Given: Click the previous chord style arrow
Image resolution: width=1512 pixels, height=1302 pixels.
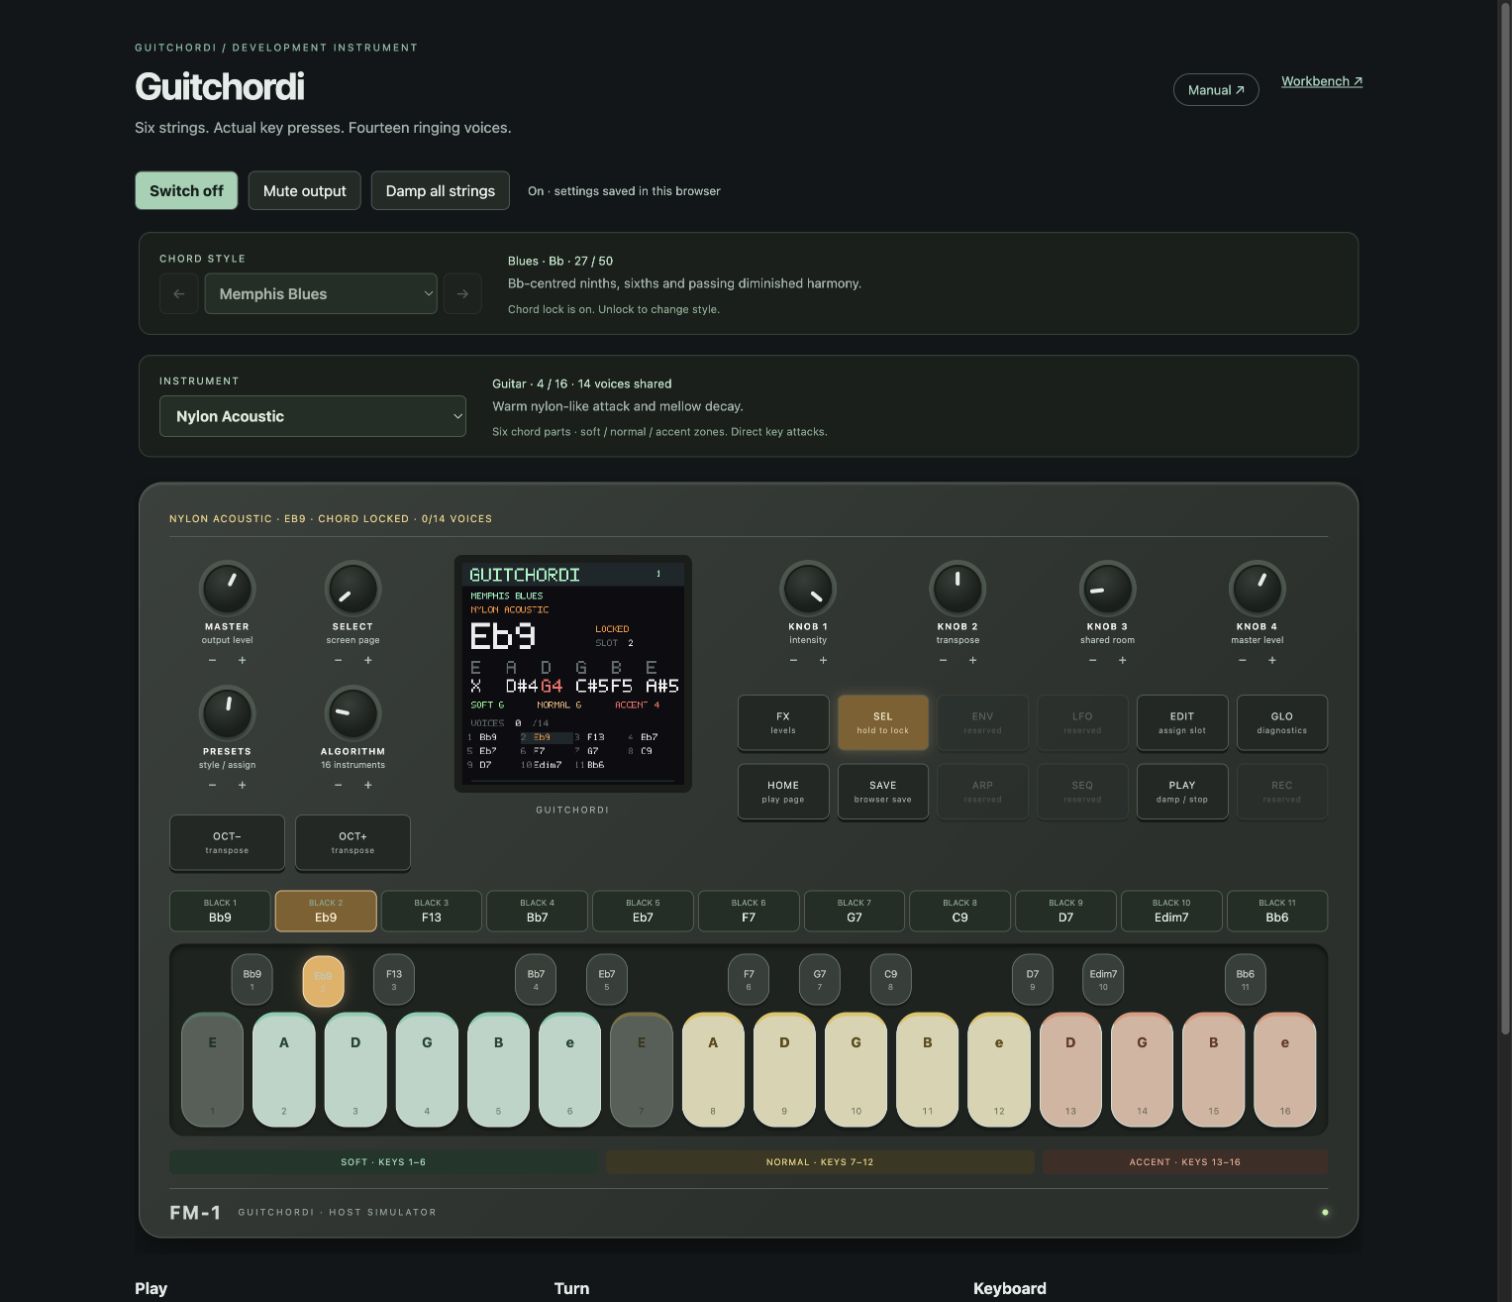Looking at the screenshot, I should coord(179,294).
